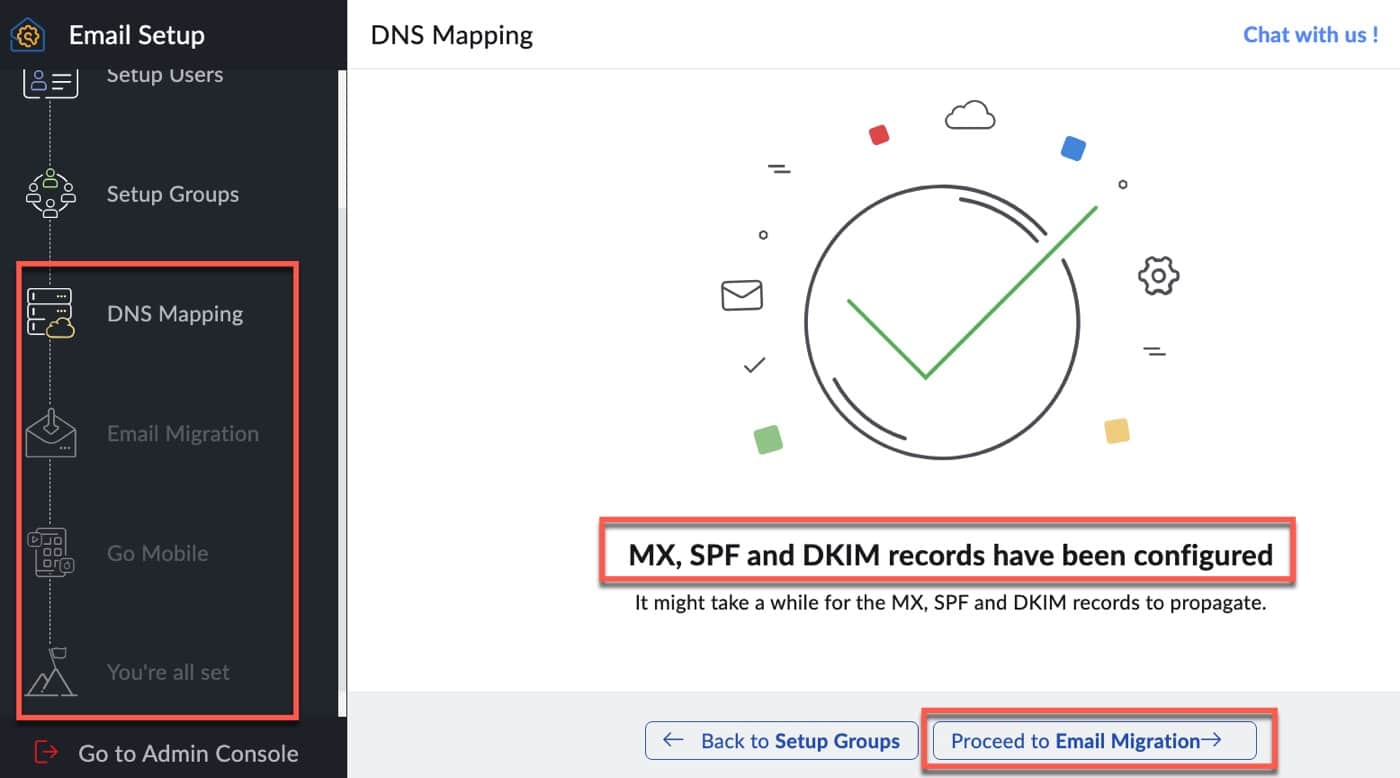Select the DNS Mapping step
Viewport: 1400px width, 778px height.
coord(175,314)
